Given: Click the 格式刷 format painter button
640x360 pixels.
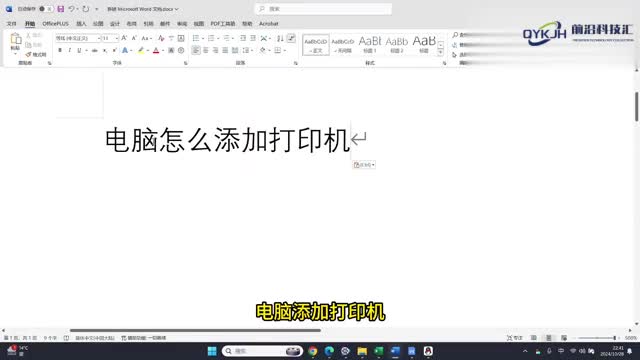Looking at the screenshot, I should coord(36,54).
